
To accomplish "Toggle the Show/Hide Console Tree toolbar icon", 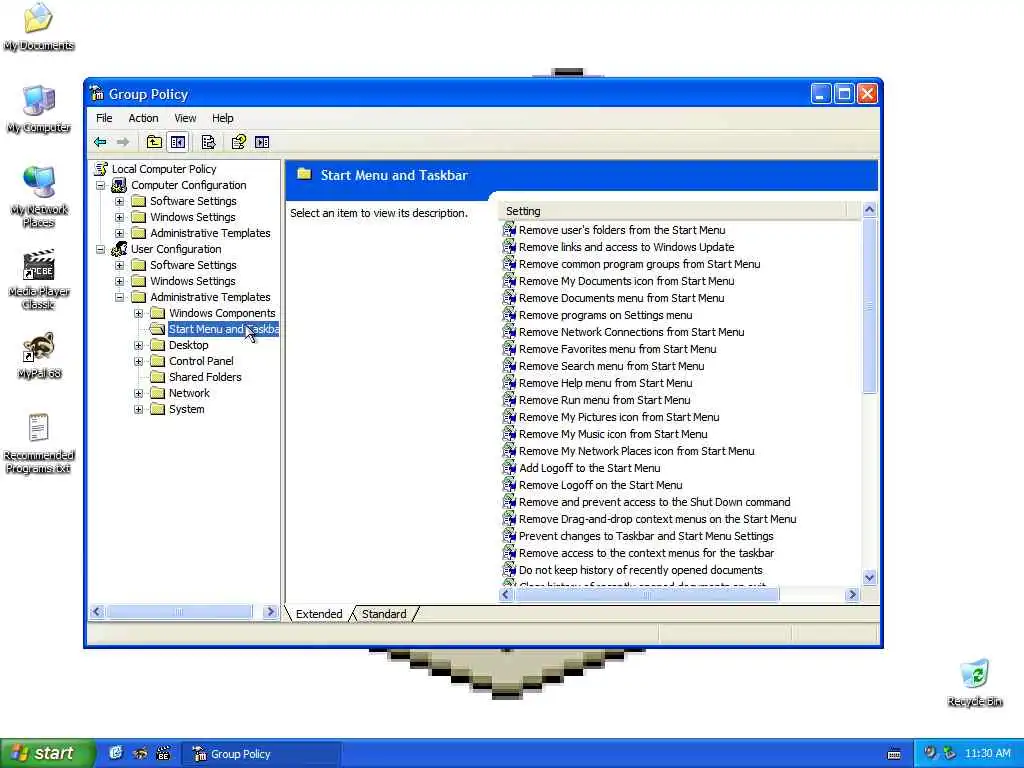I will tap(178, 142).
